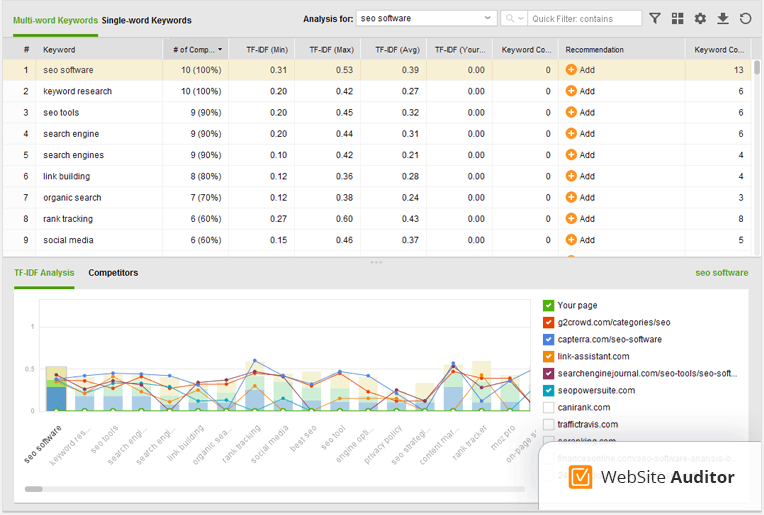Viewport: 764px width, 515px height.
Task: Click the Add icon for social media
Action: [x=571, y=240]
